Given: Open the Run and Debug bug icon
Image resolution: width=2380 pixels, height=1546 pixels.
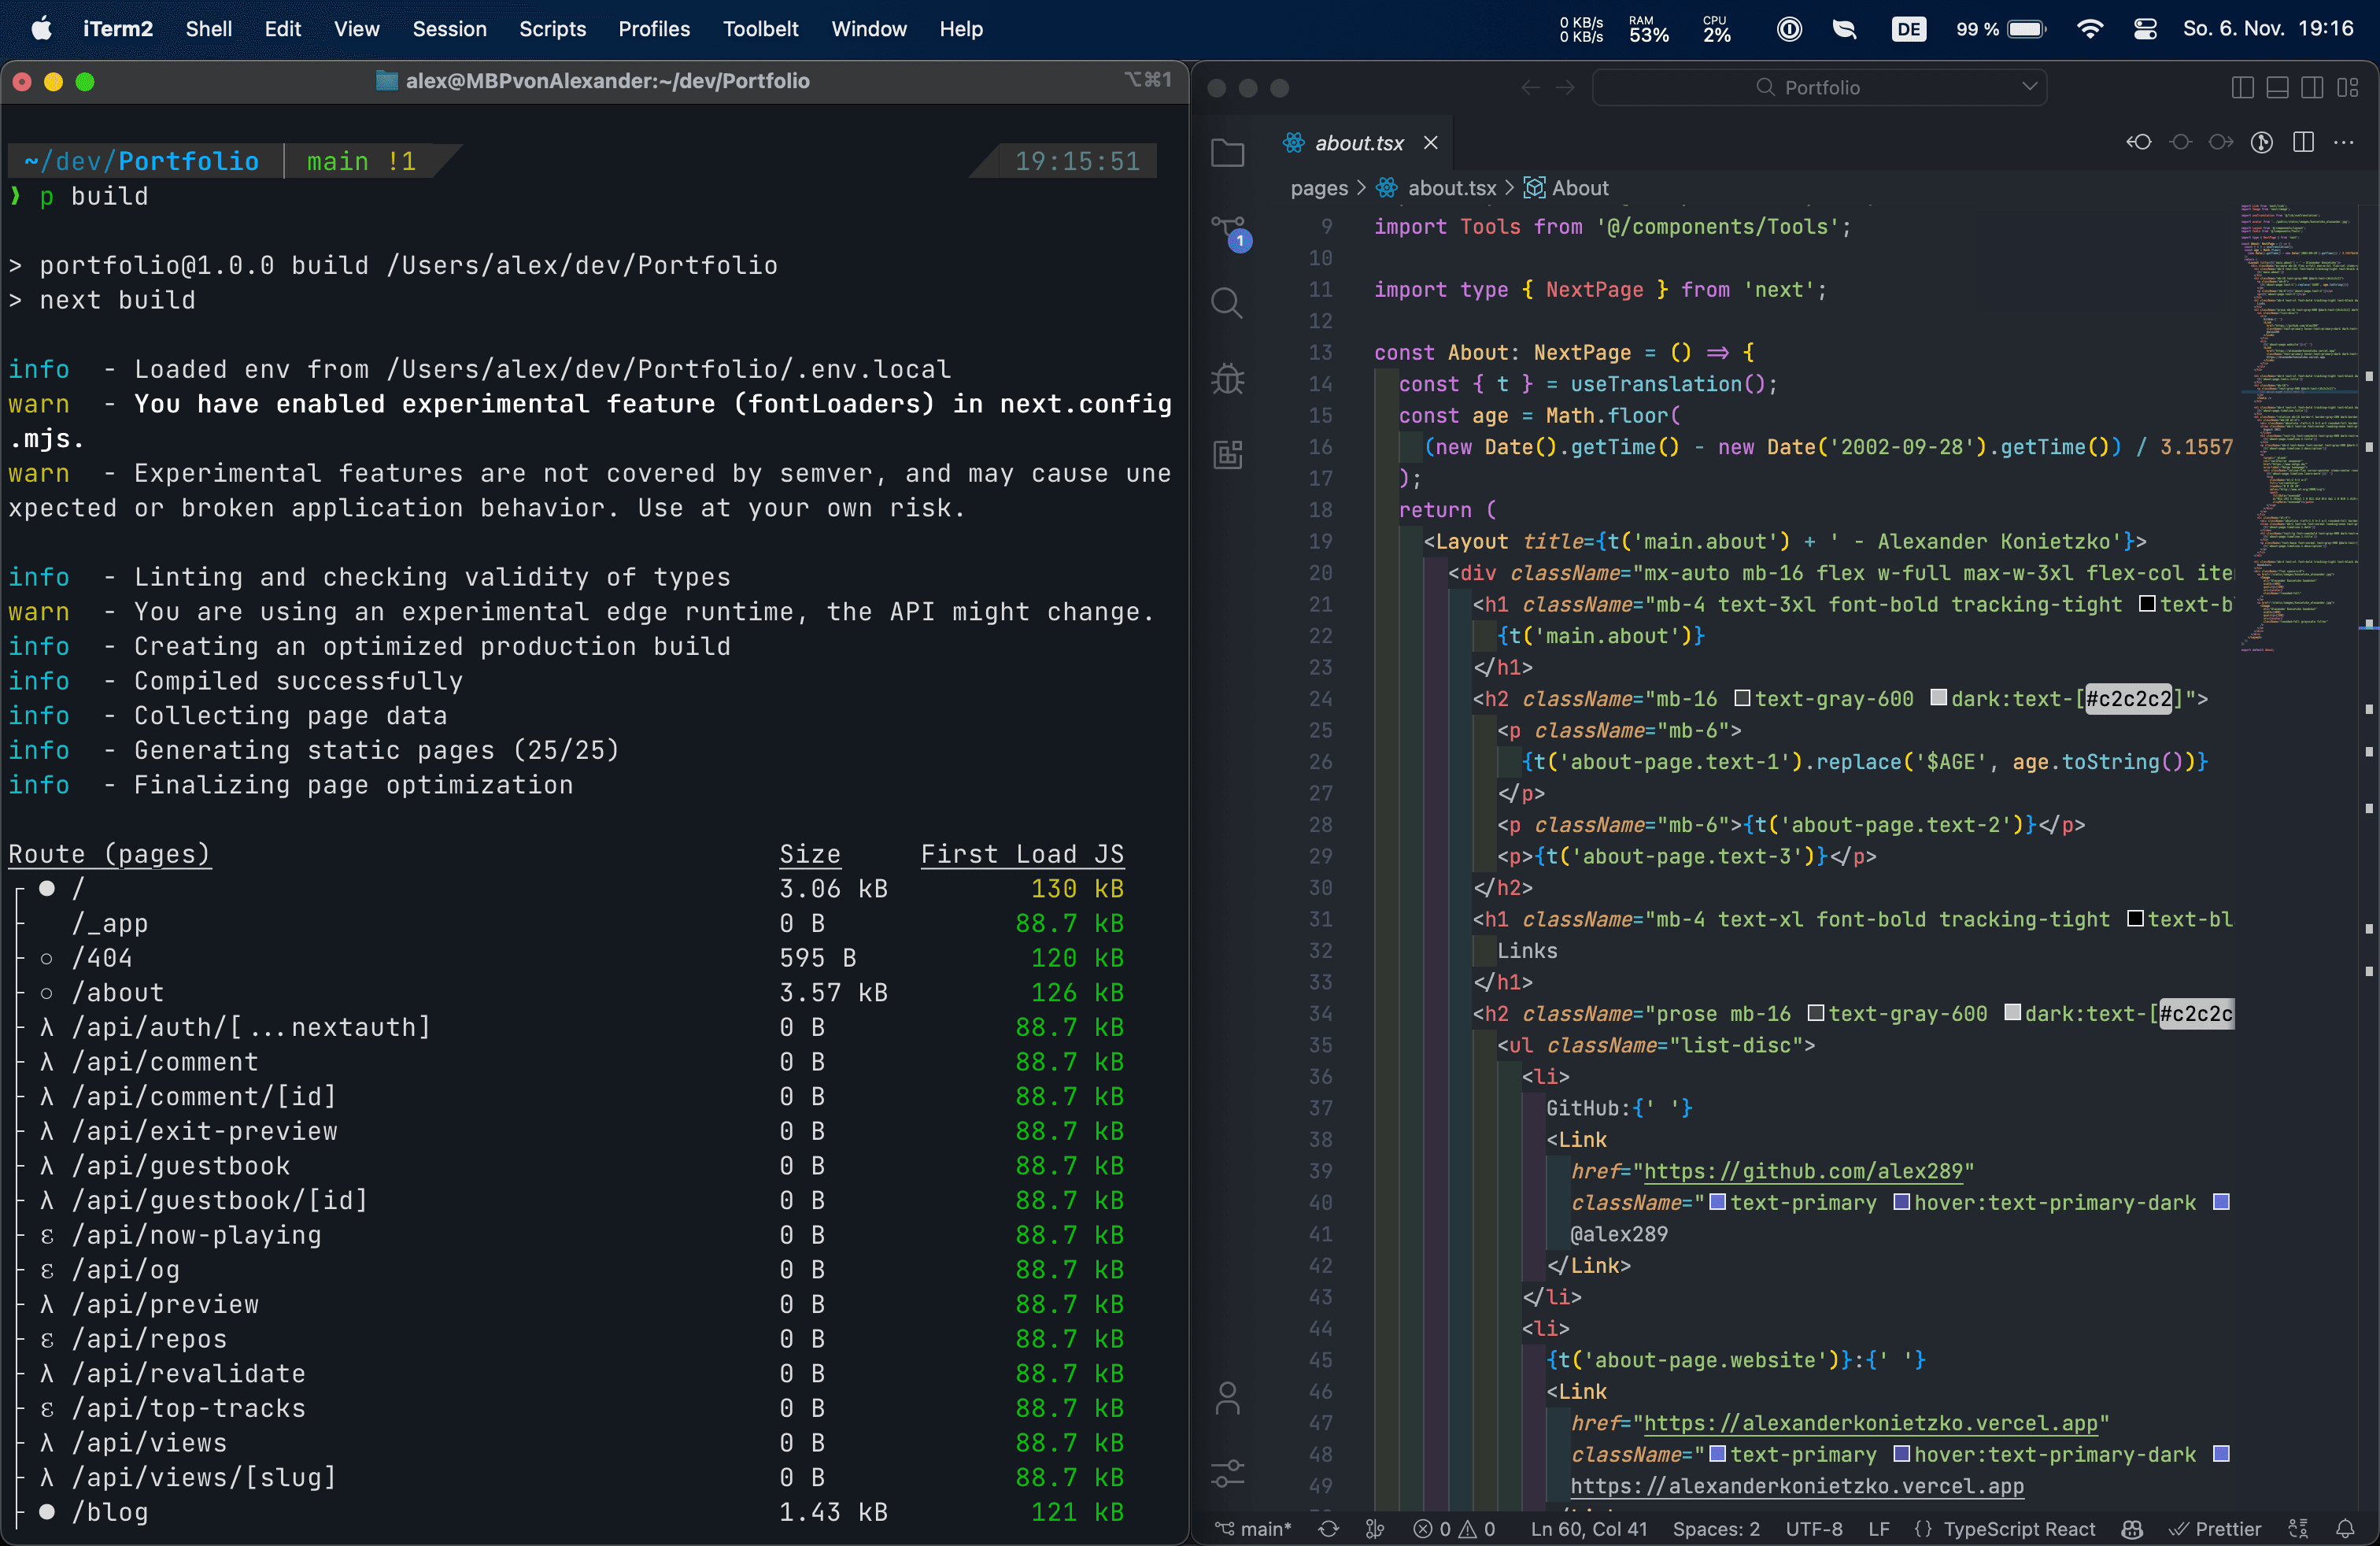Looking at the screenshot, I should (1227, 379).
